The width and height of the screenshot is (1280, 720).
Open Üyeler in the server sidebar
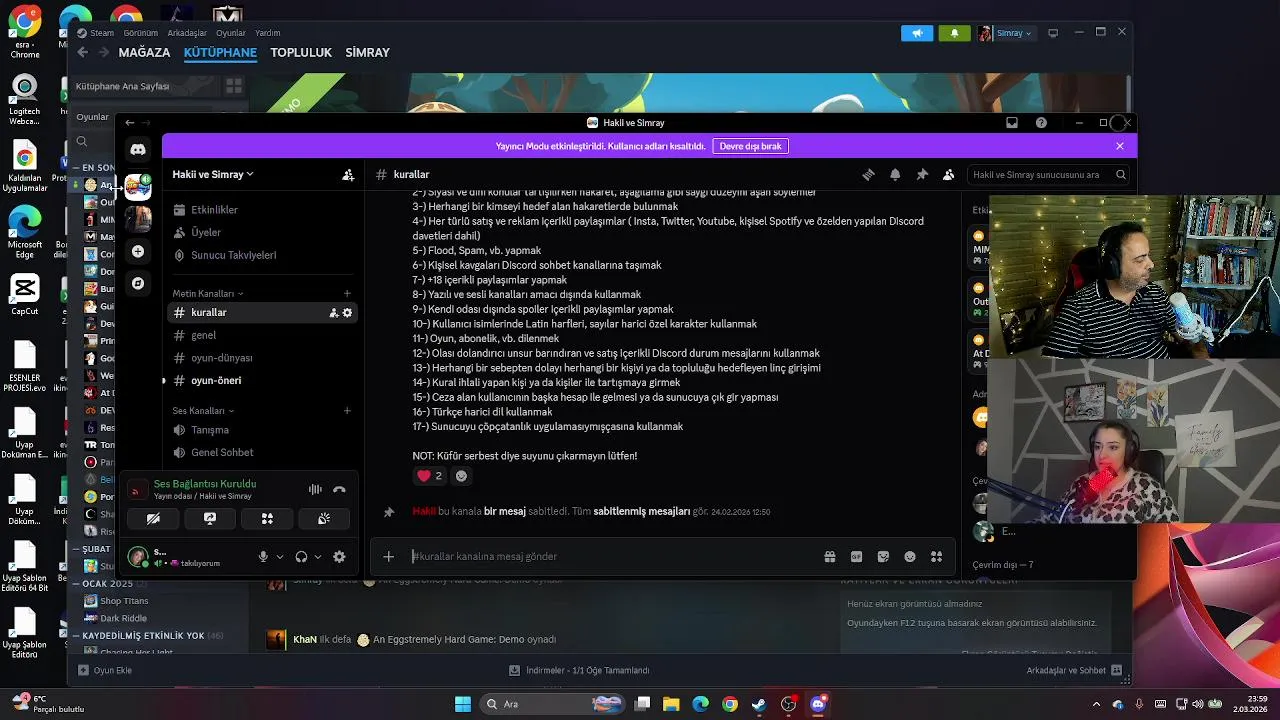(260, 232)
